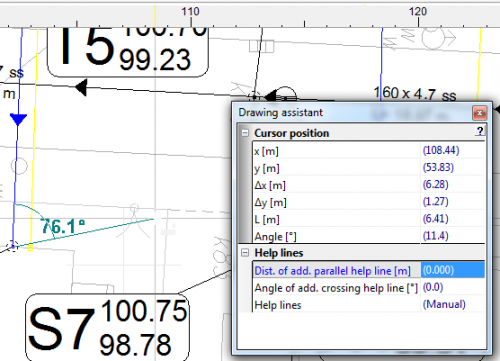Click the 'Angle [°]' property label
This screenshot has height=361, width=500.
[275, 237]
